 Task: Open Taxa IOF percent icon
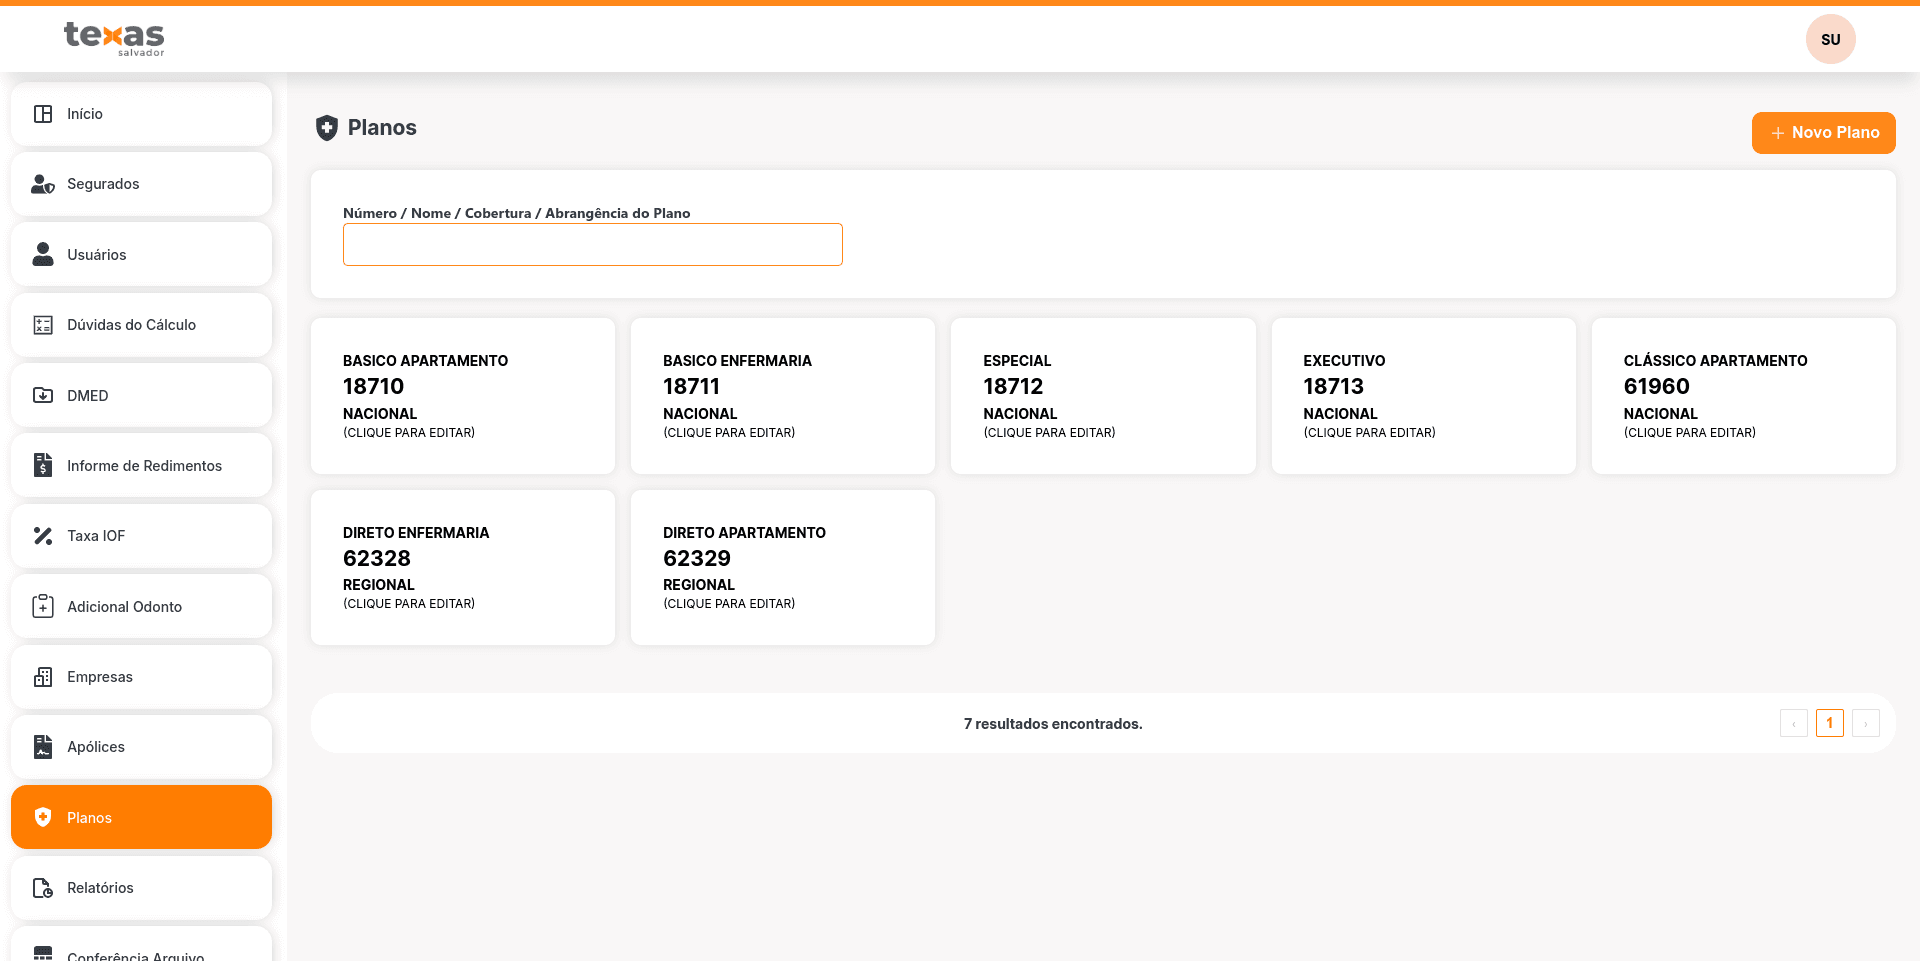[43, 536]
